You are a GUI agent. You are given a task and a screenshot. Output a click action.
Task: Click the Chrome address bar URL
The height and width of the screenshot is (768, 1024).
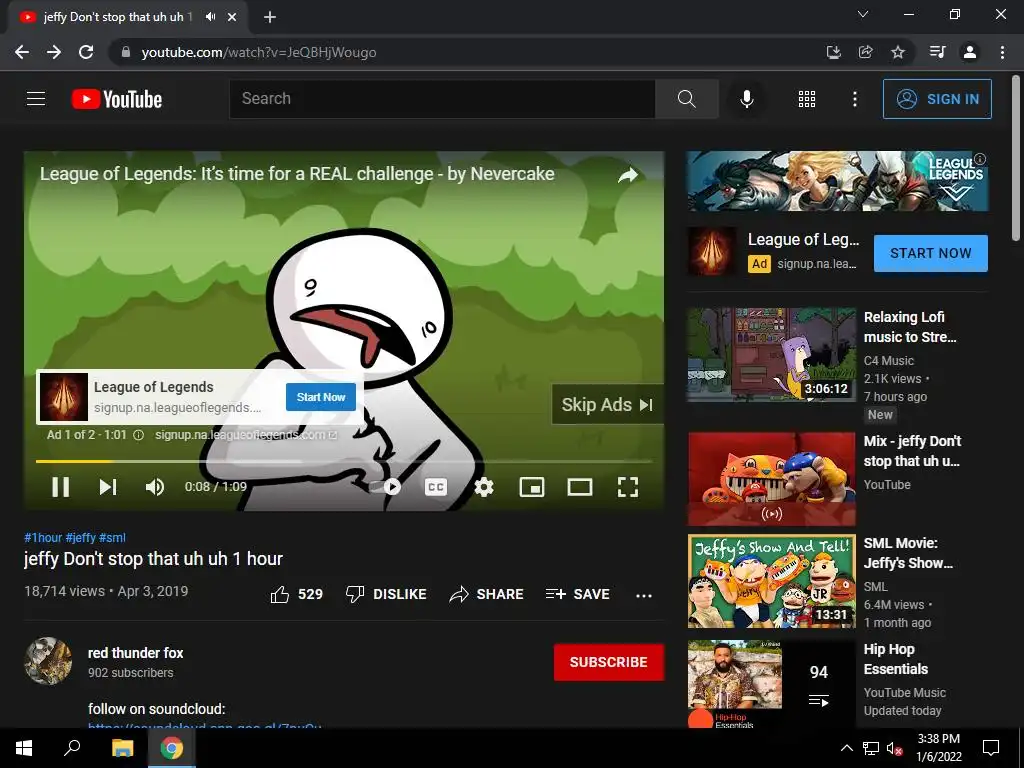tap(259, 52)
